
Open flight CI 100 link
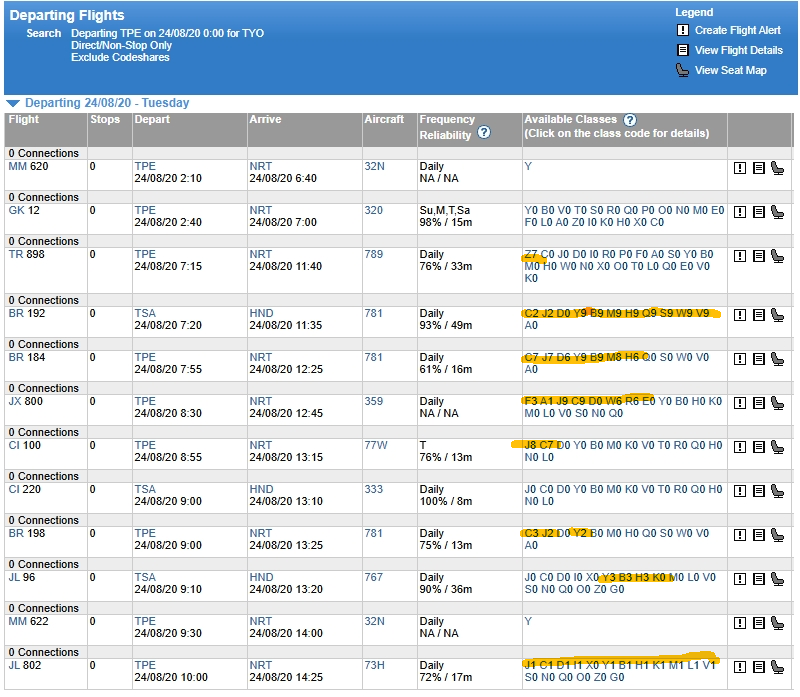pyautogui.click(x=24, y=445)
